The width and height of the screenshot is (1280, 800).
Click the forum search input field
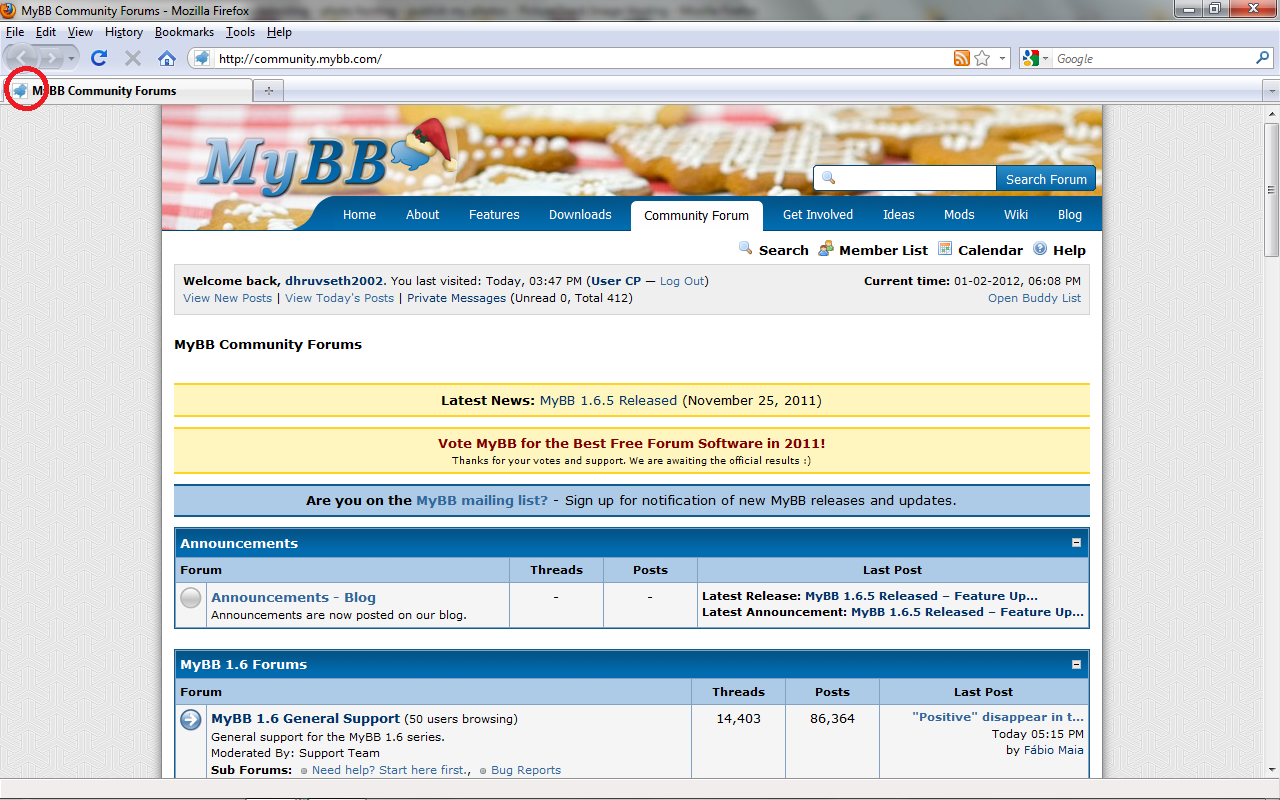906,179
